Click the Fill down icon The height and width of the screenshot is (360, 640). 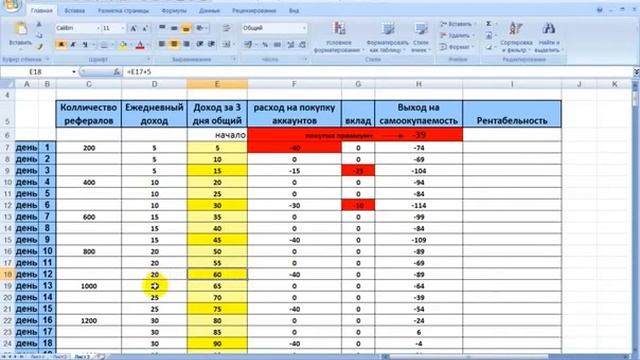489,36
